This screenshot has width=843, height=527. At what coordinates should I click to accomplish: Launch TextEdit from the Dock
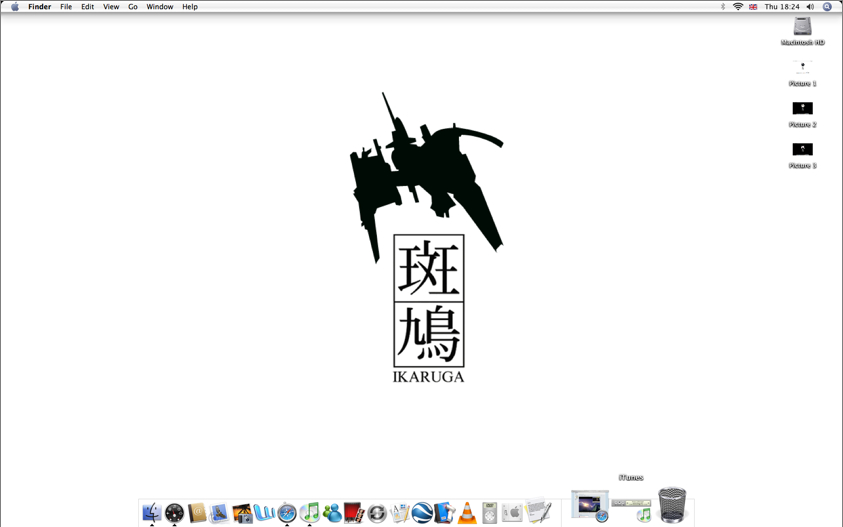click(x=538, y=511)
